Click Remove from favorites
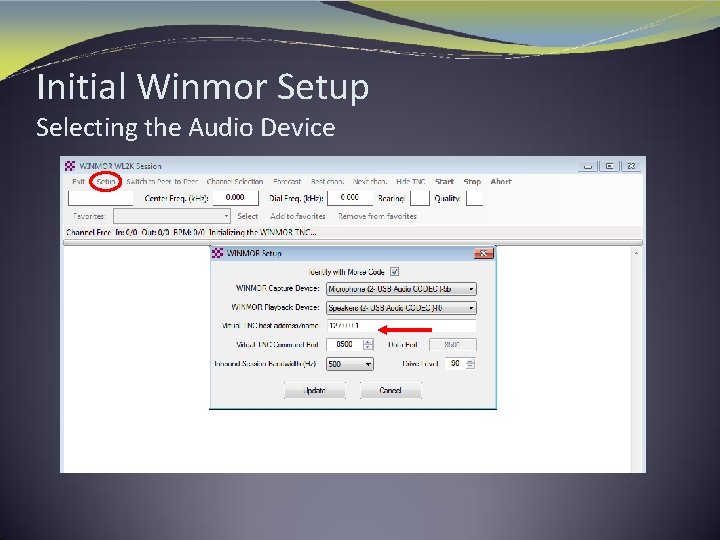 (377, 216)
